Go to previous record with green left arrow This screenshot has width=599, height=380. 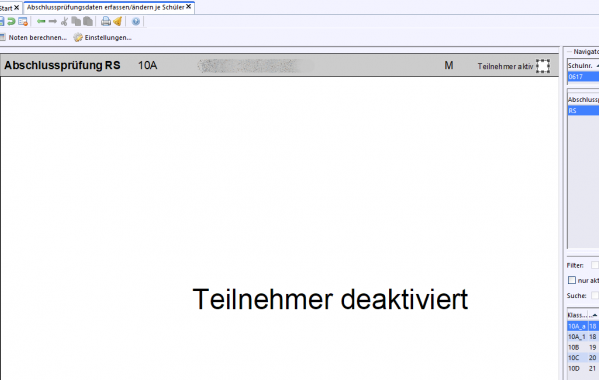(41, 21)
